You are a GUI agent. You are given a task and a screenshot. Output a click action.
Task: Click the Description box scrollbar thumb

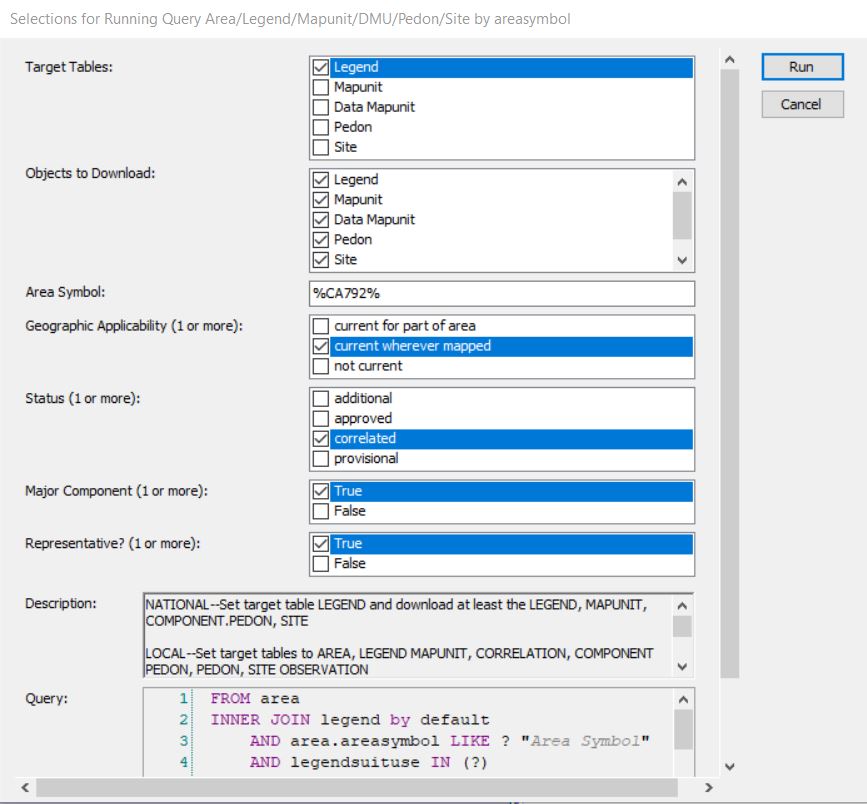(682, 627)
